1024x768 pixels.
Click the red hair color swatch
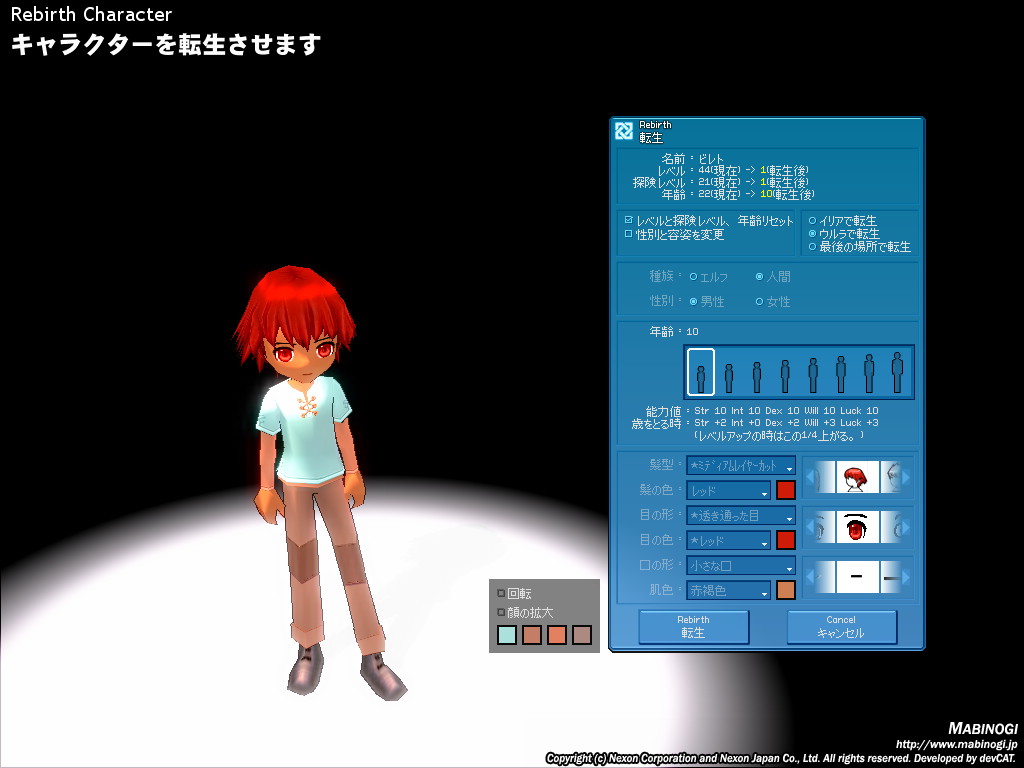[786, 490]
